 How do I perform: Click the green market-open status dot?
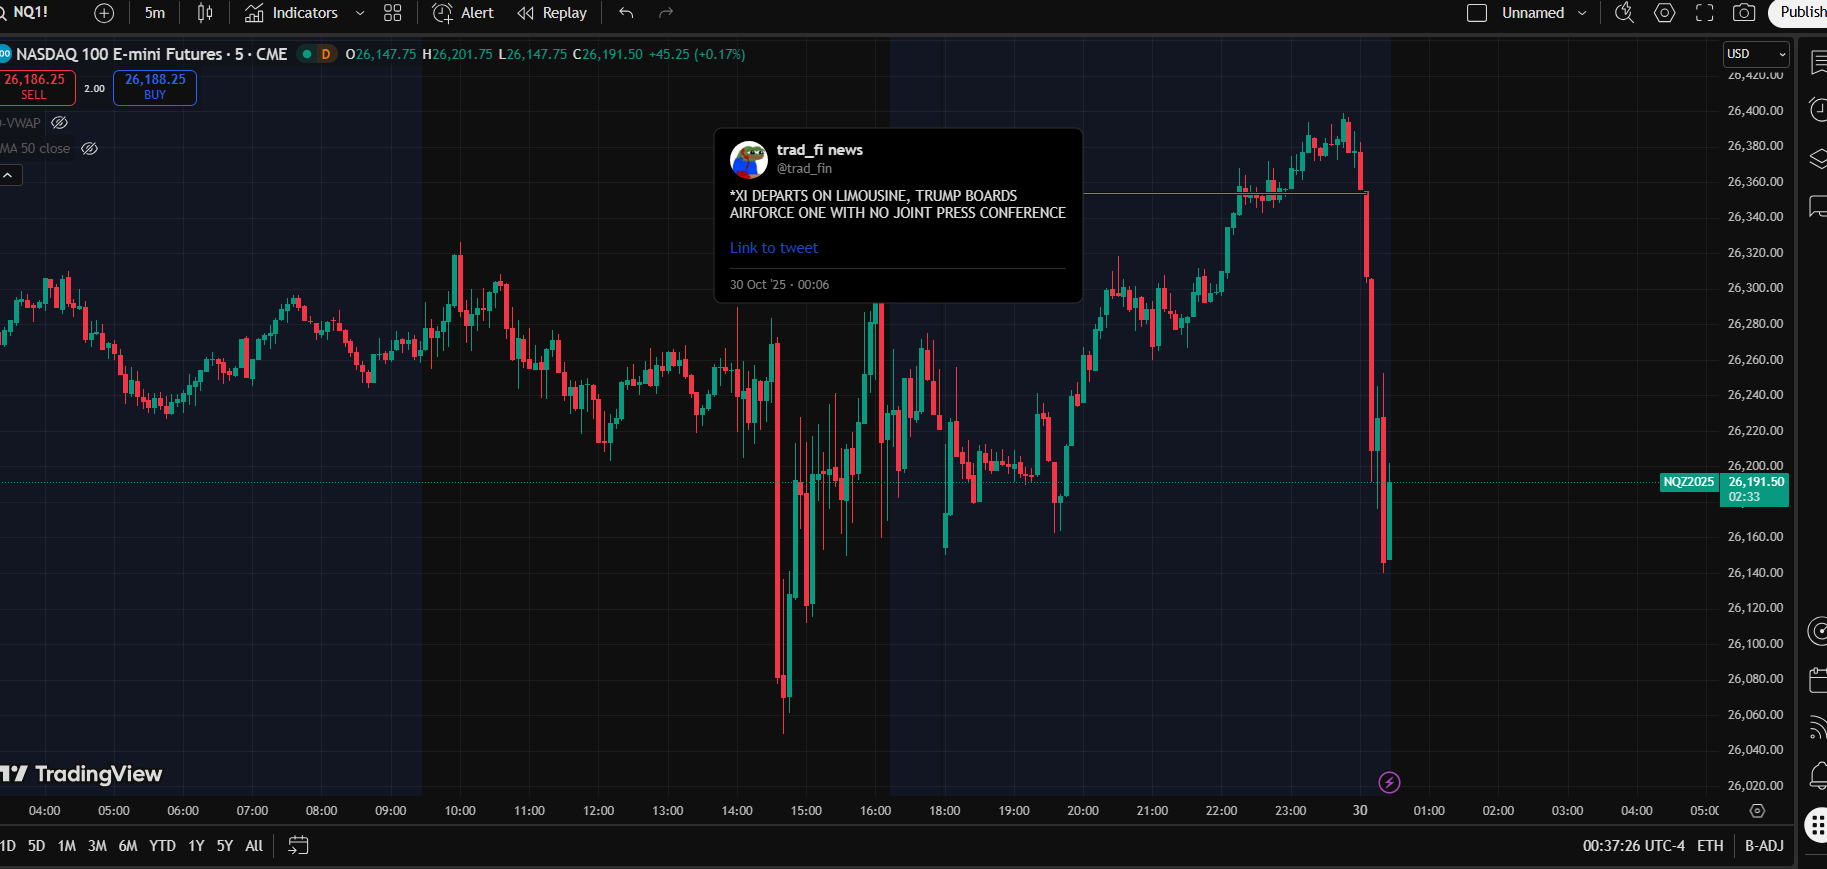pyautogui.click(x=307, y=54)
